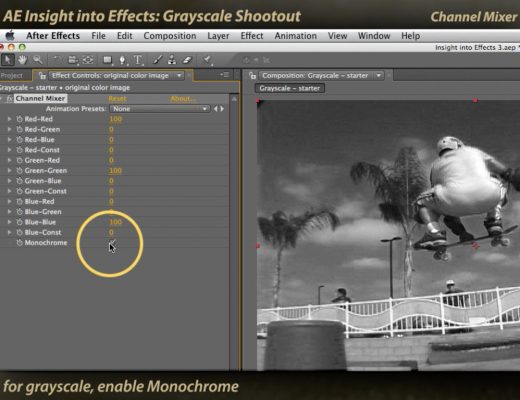The height and width of the screenshot is (400, 520).
Task: Click Reset for Channel Mixer
Action: (117, 99)
